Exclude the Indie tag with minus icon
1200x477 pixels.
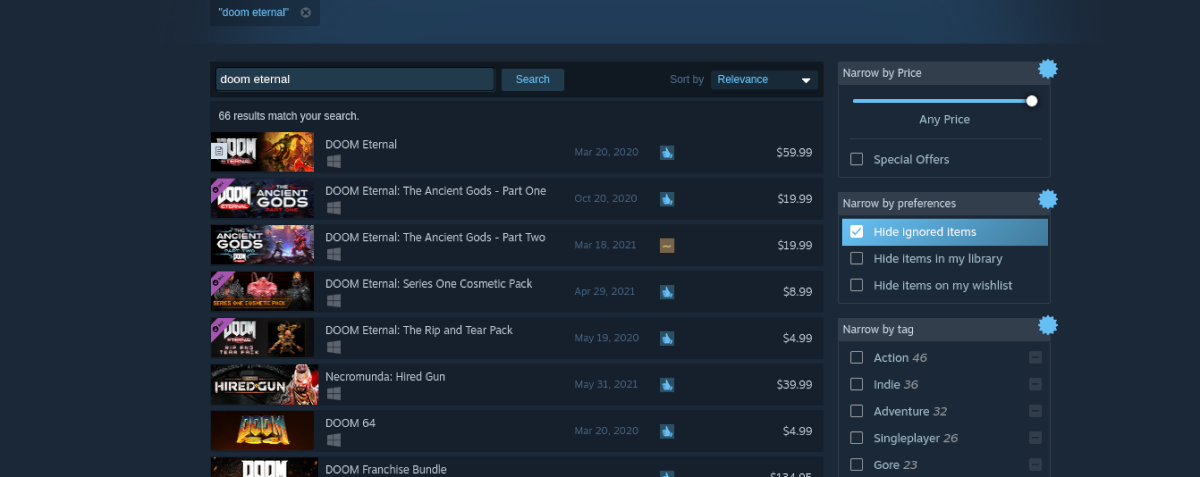coord(1035,384)
